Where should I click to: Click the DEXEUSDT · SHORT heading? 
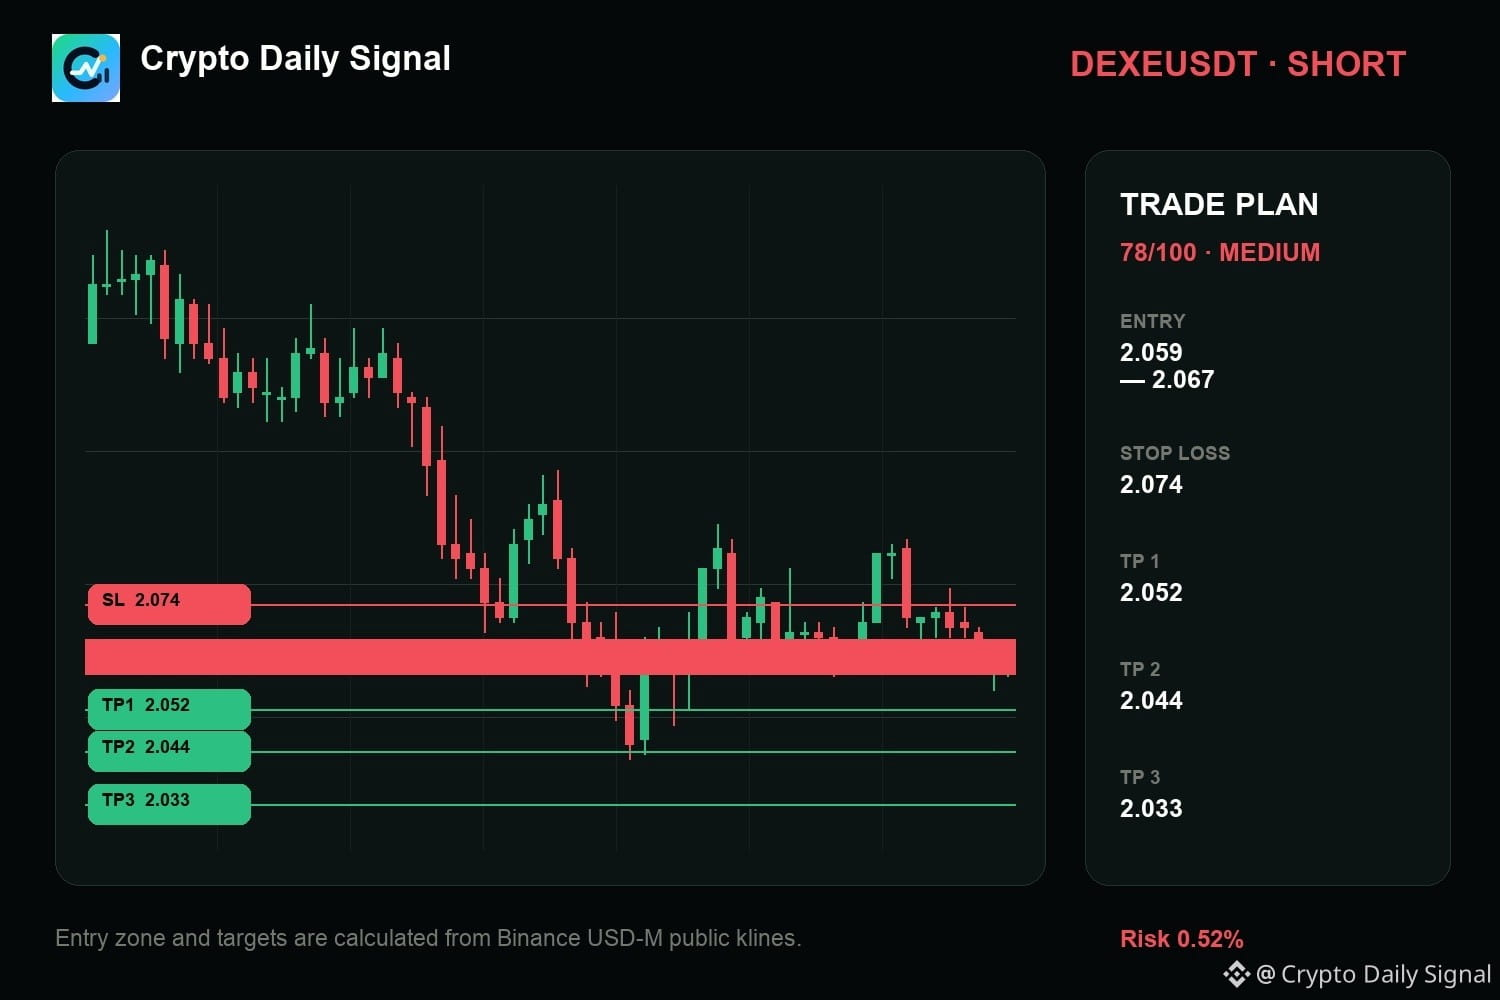tap(1238, 64)
